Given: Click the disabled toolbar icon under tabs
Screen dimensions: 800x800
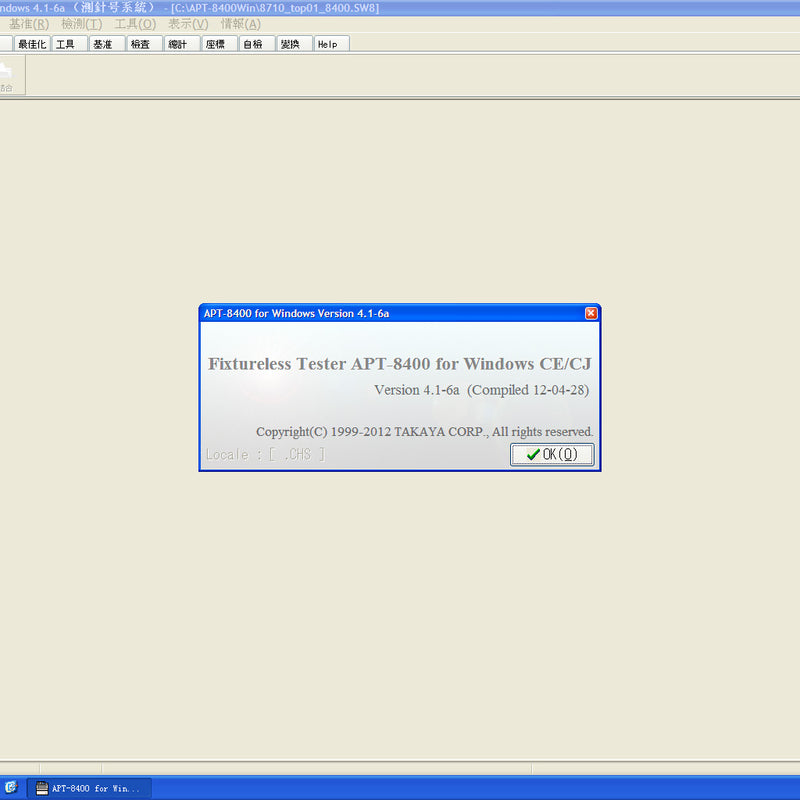Looking at the screenshot, I should pyautogui.click(x=11, y=75).
